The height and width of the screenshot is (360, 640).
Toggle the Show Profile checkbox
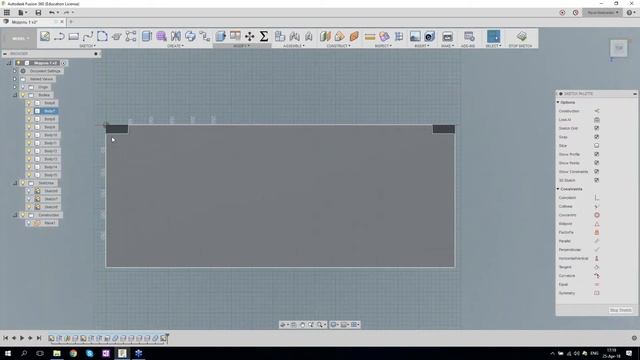tap(597, 154)
